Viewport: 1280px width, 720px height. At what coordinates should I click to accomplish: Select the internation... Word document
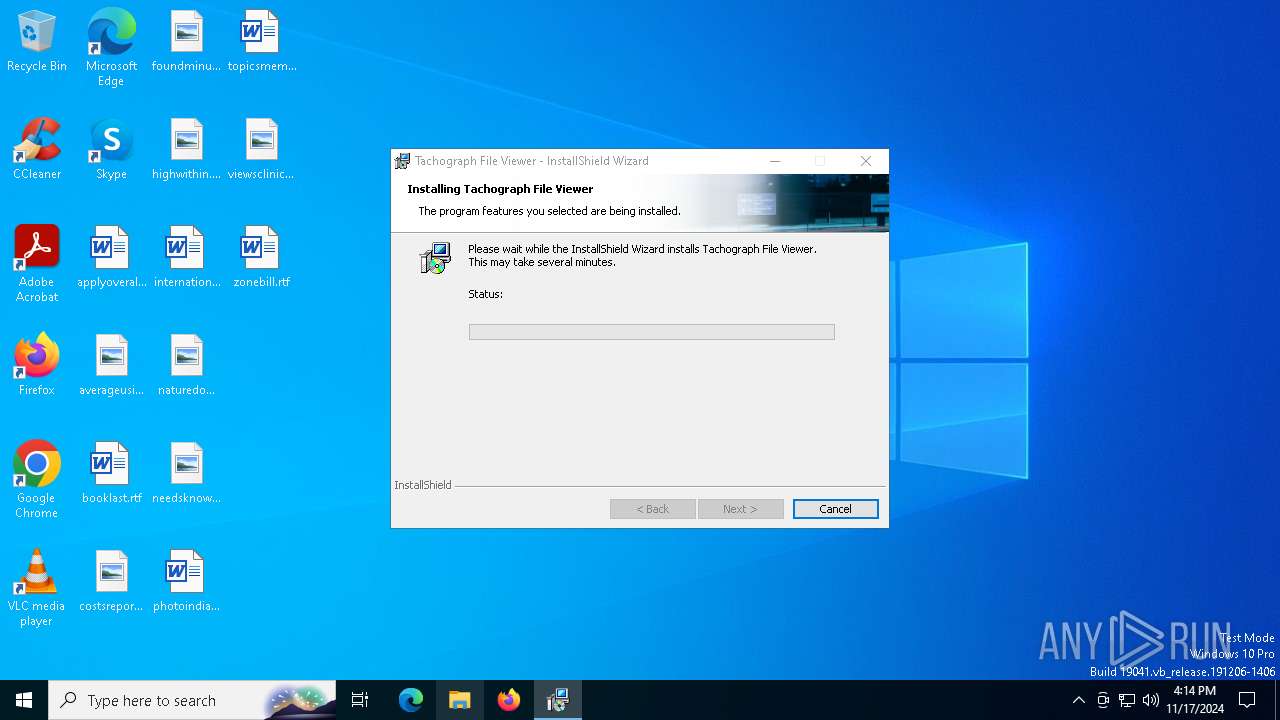pos(186,258)
